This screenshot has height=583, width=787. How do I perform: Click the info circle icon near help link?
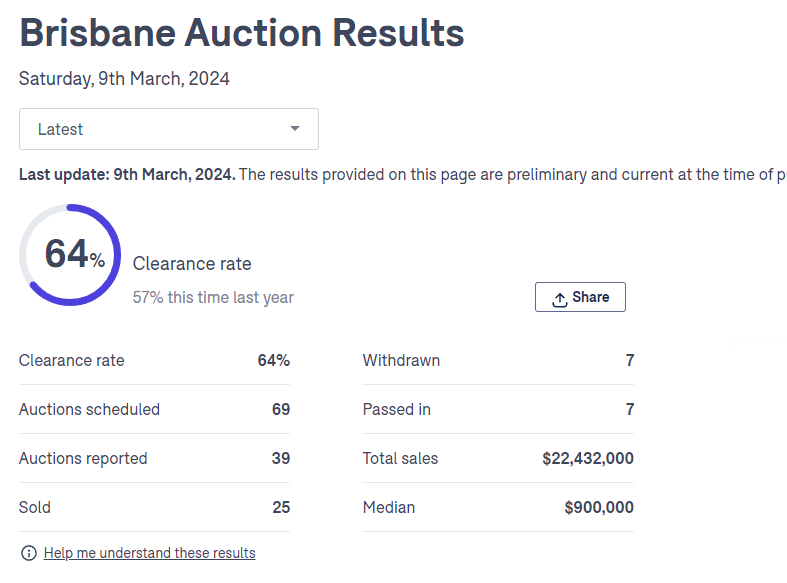[x=29, y=553]
